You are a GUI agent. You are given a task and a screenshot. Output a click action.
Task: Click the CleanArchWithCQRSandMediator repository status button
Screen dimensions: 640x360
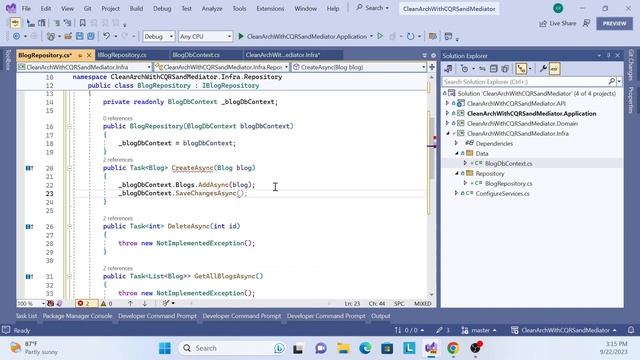tap(563, 330)
